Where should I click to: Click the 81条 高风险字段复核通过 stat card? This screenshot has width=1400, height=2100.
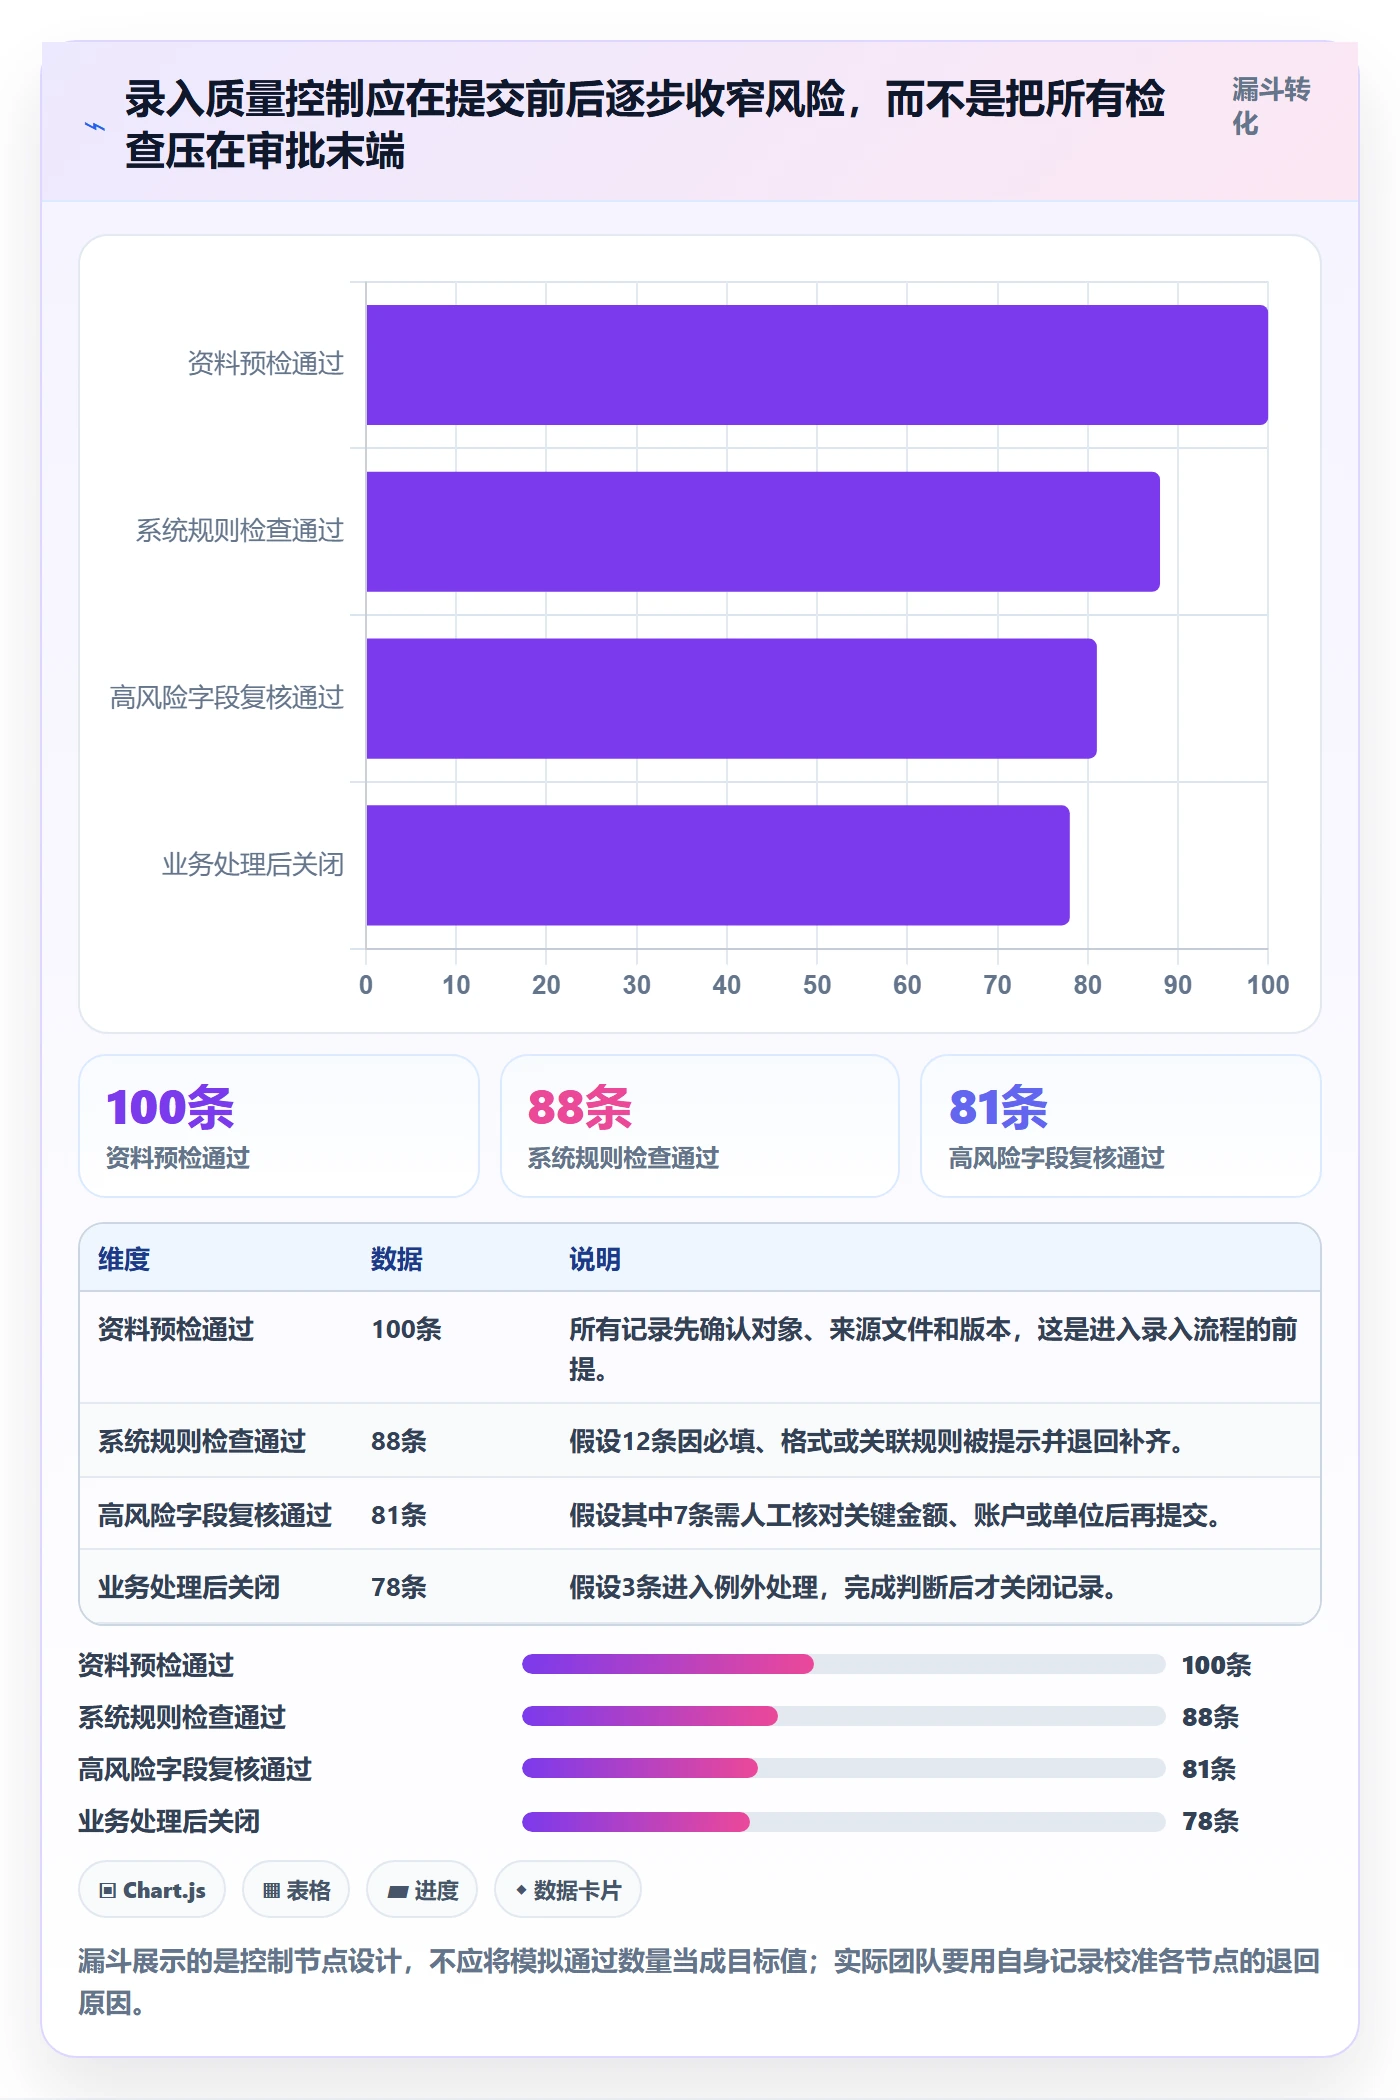[x=1121, y=1126]
